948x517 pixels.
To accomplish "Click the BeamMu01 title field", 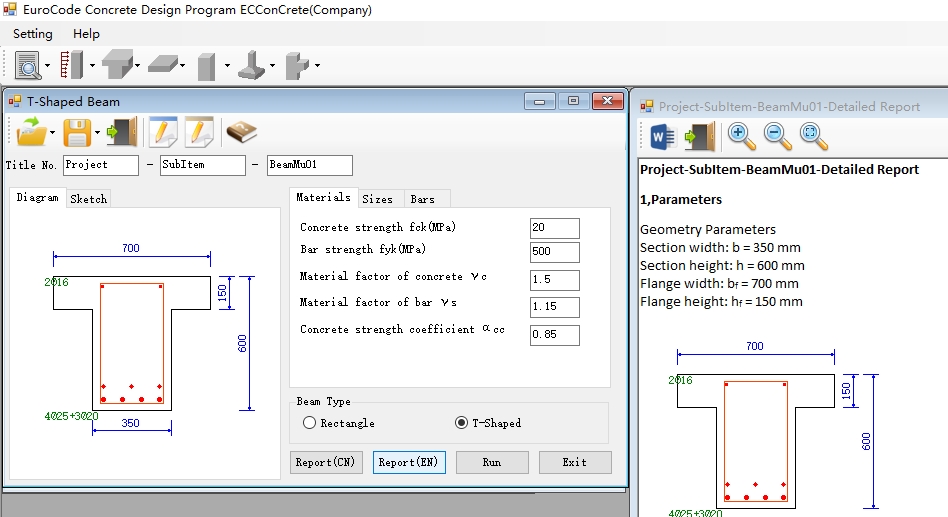I will click(310, 165).
